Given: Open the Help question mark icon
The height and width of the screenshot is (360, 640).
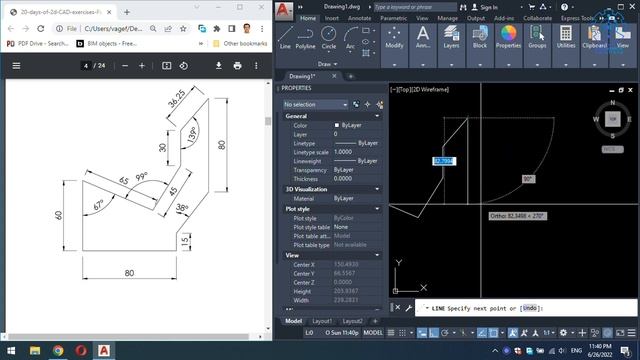Looking at the screenshot, I should click(564, 7).
